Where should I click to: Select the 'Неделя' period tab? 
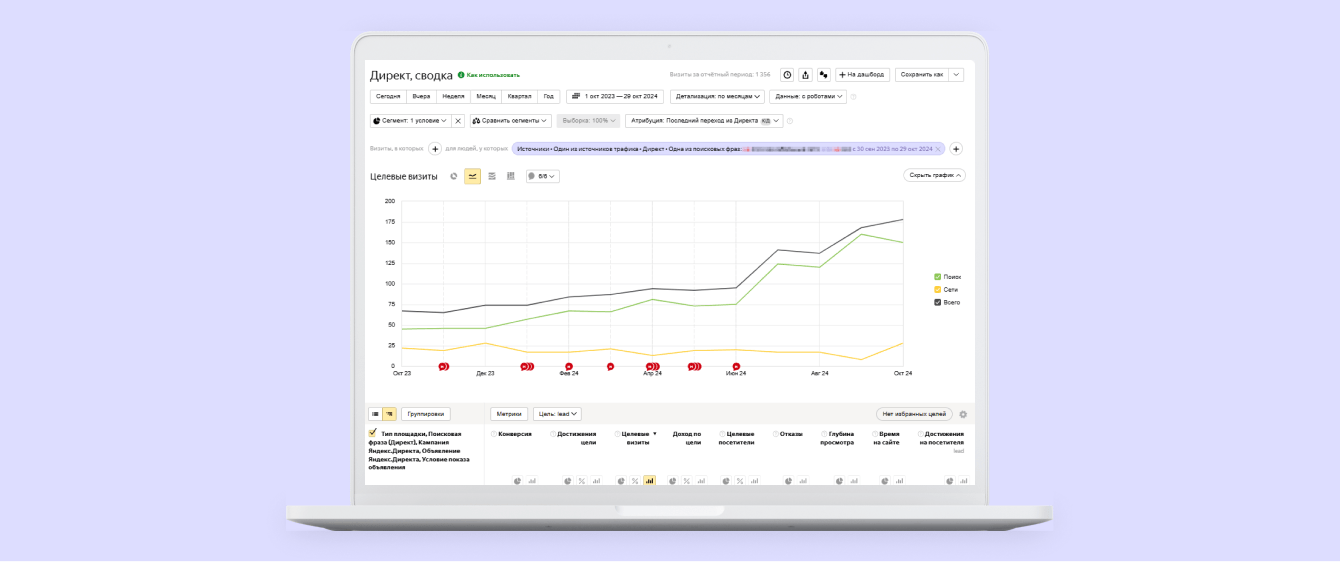coord(453,97)
